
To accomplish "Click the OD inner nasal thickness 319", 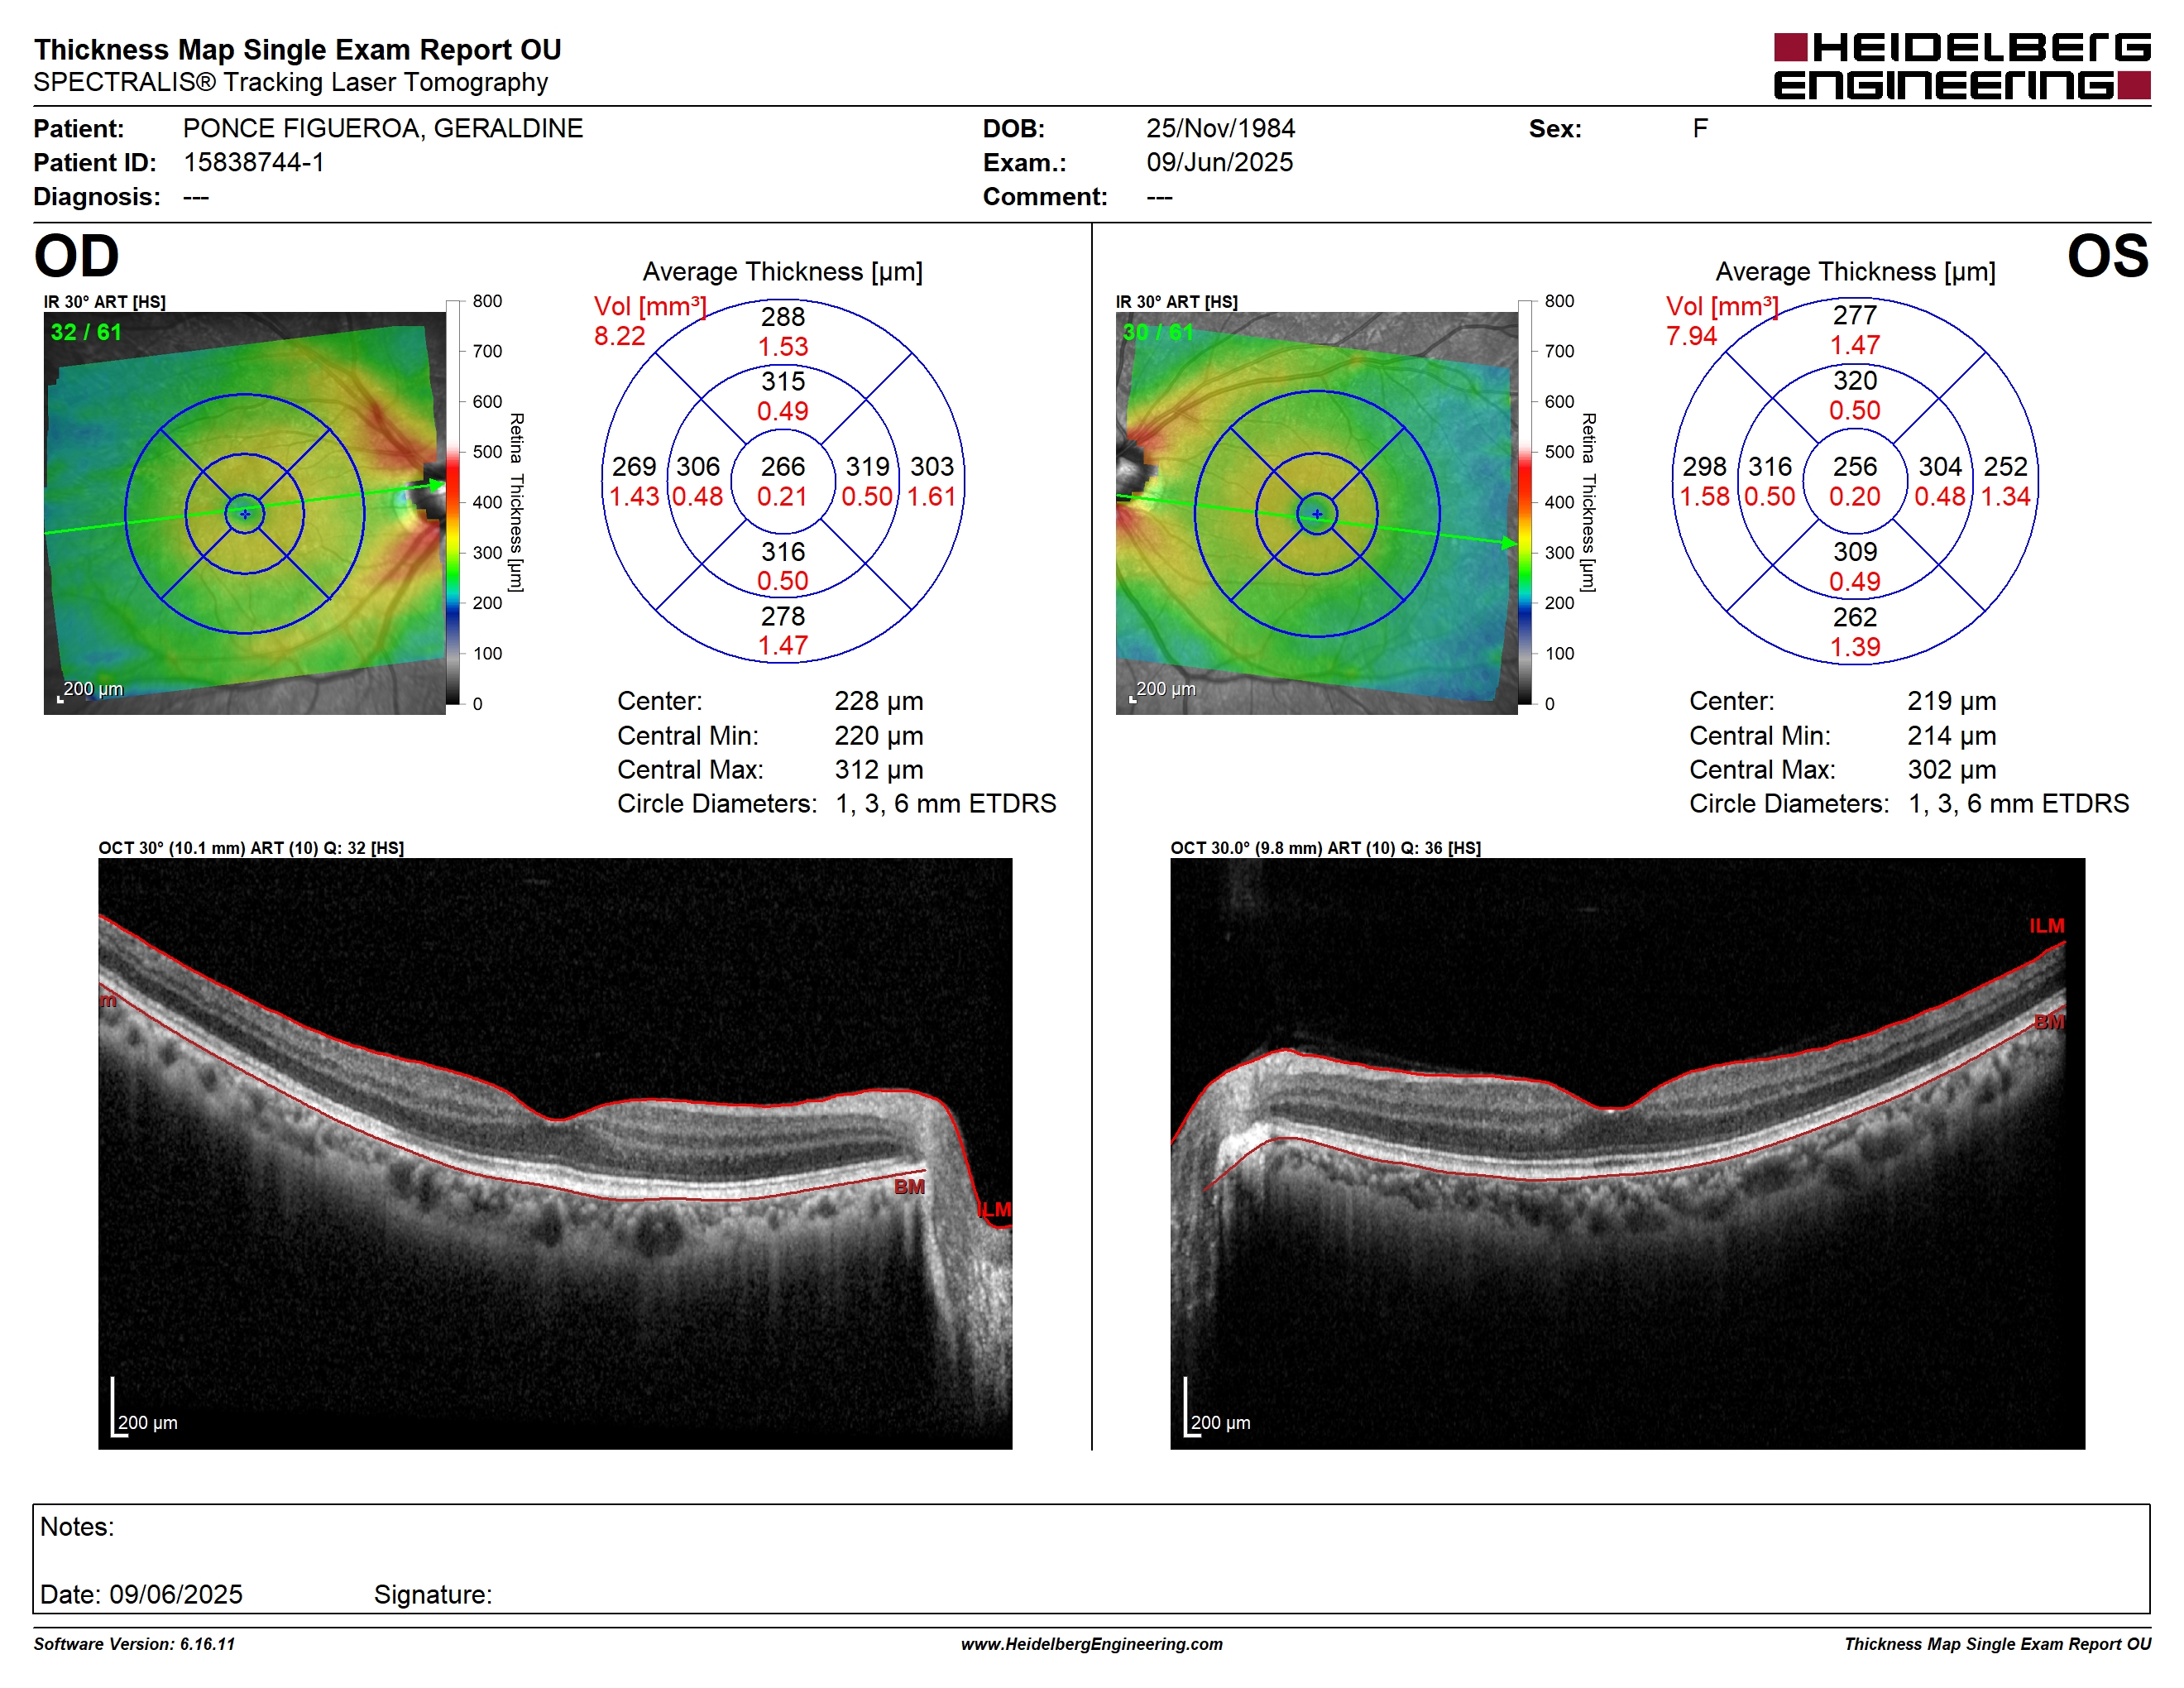I will click(x=868, y=466).
